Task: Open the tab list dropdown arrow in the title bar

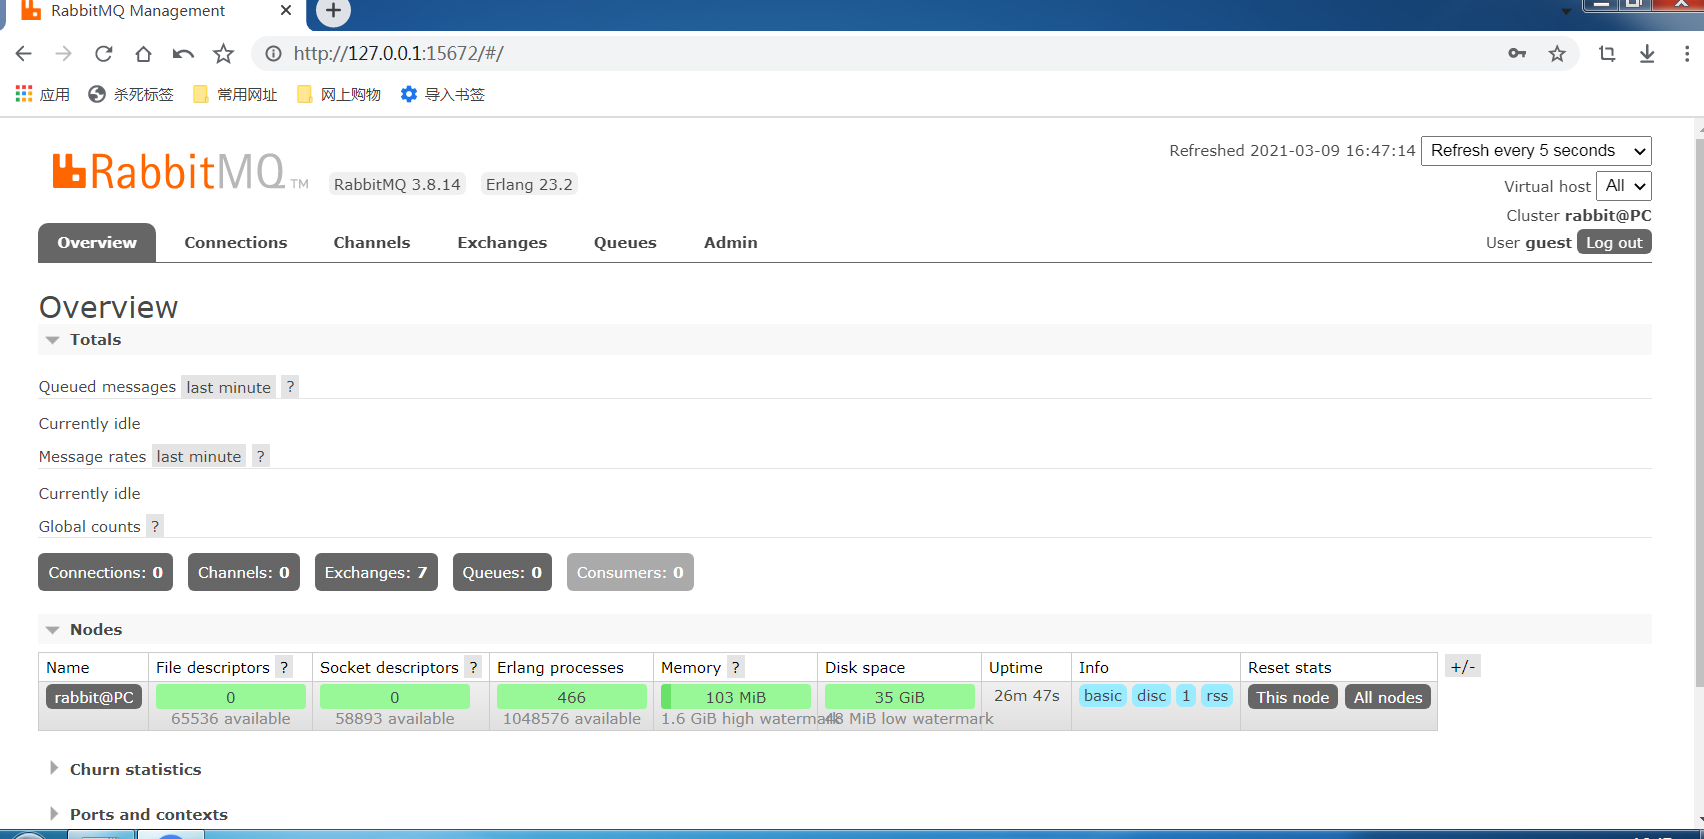Action: [x=1566, y=11]
